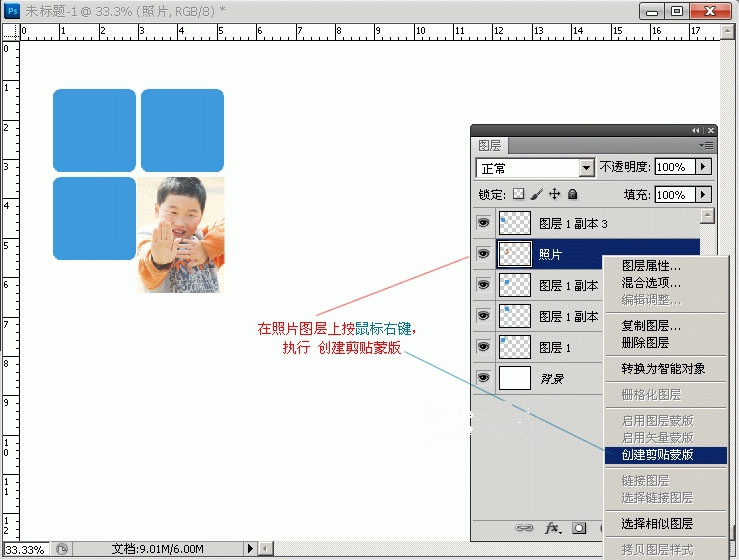Minimize the Photoshop document window

click(x=652, y=11)
